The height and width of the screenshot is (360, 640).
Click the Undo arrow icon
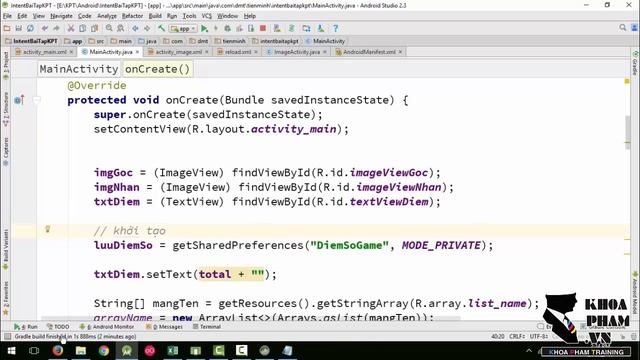tap(44, 28)
